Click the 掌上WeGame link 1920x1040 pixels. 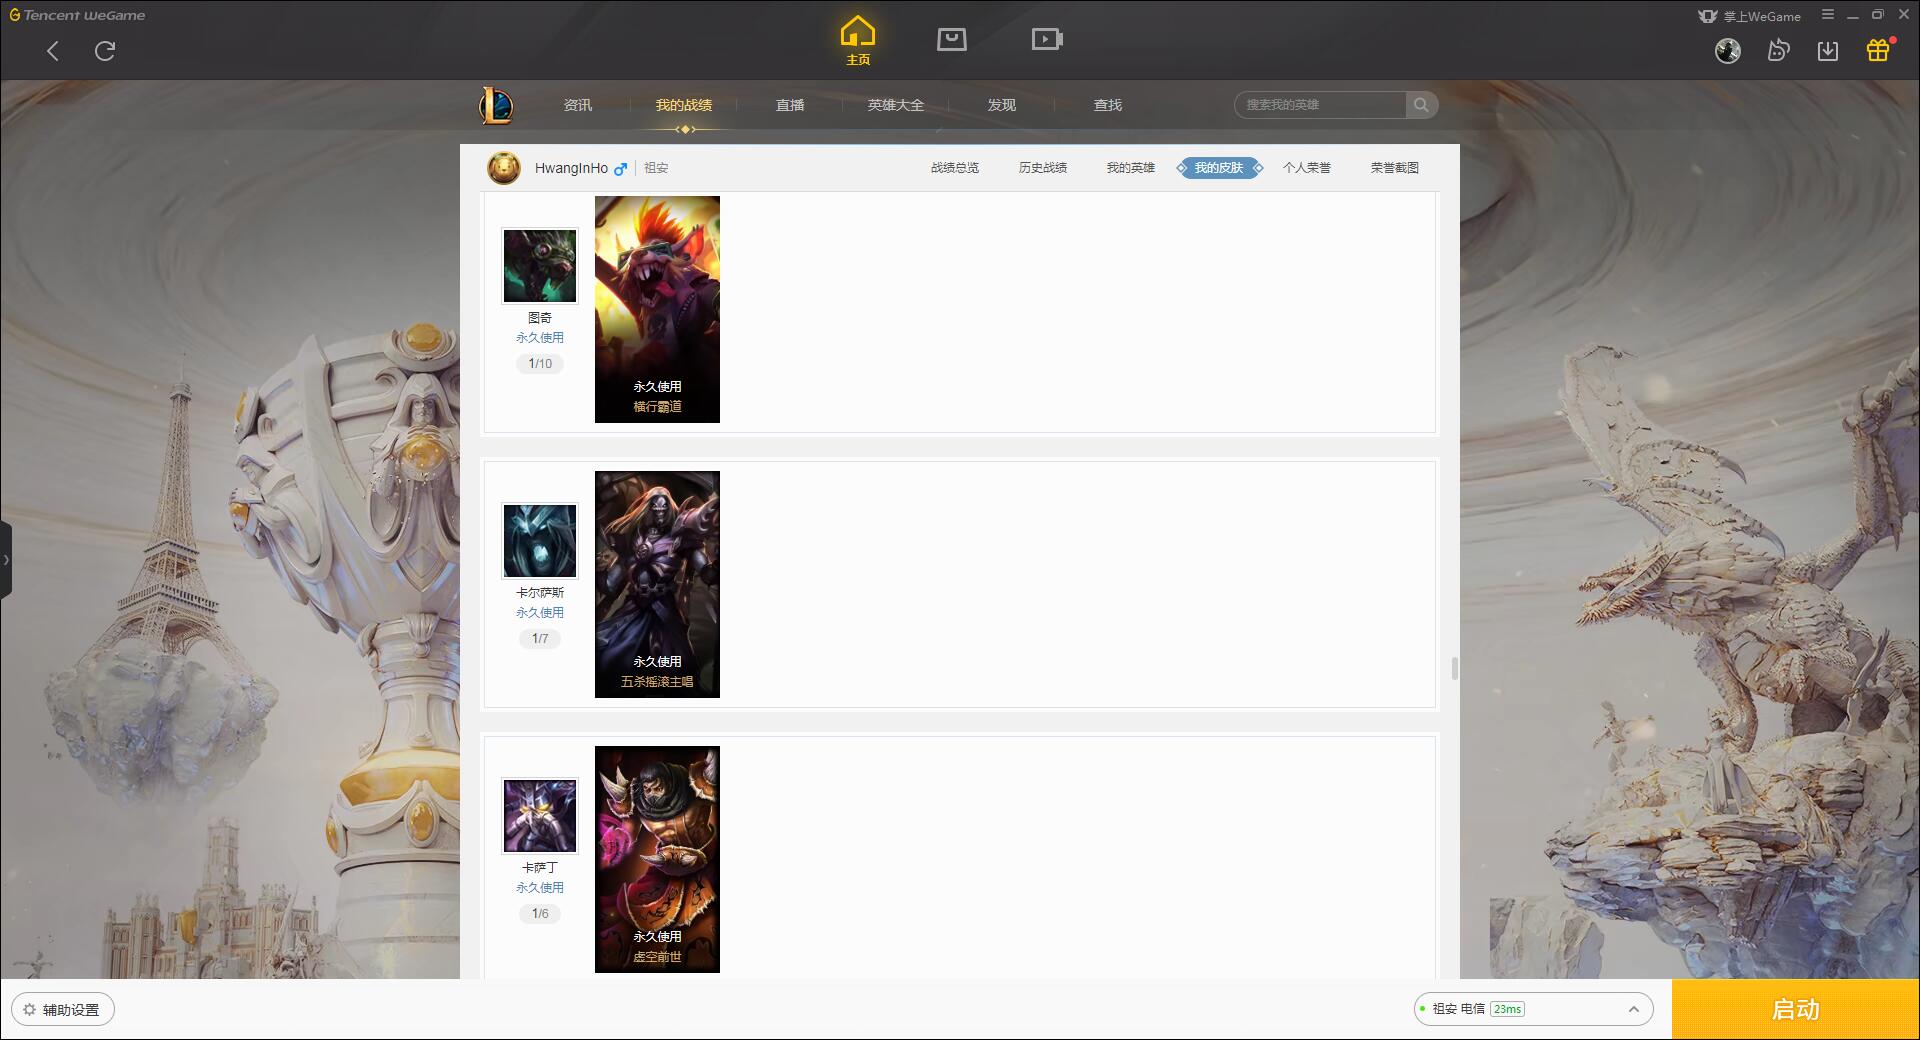click(x=1750, y=16)
